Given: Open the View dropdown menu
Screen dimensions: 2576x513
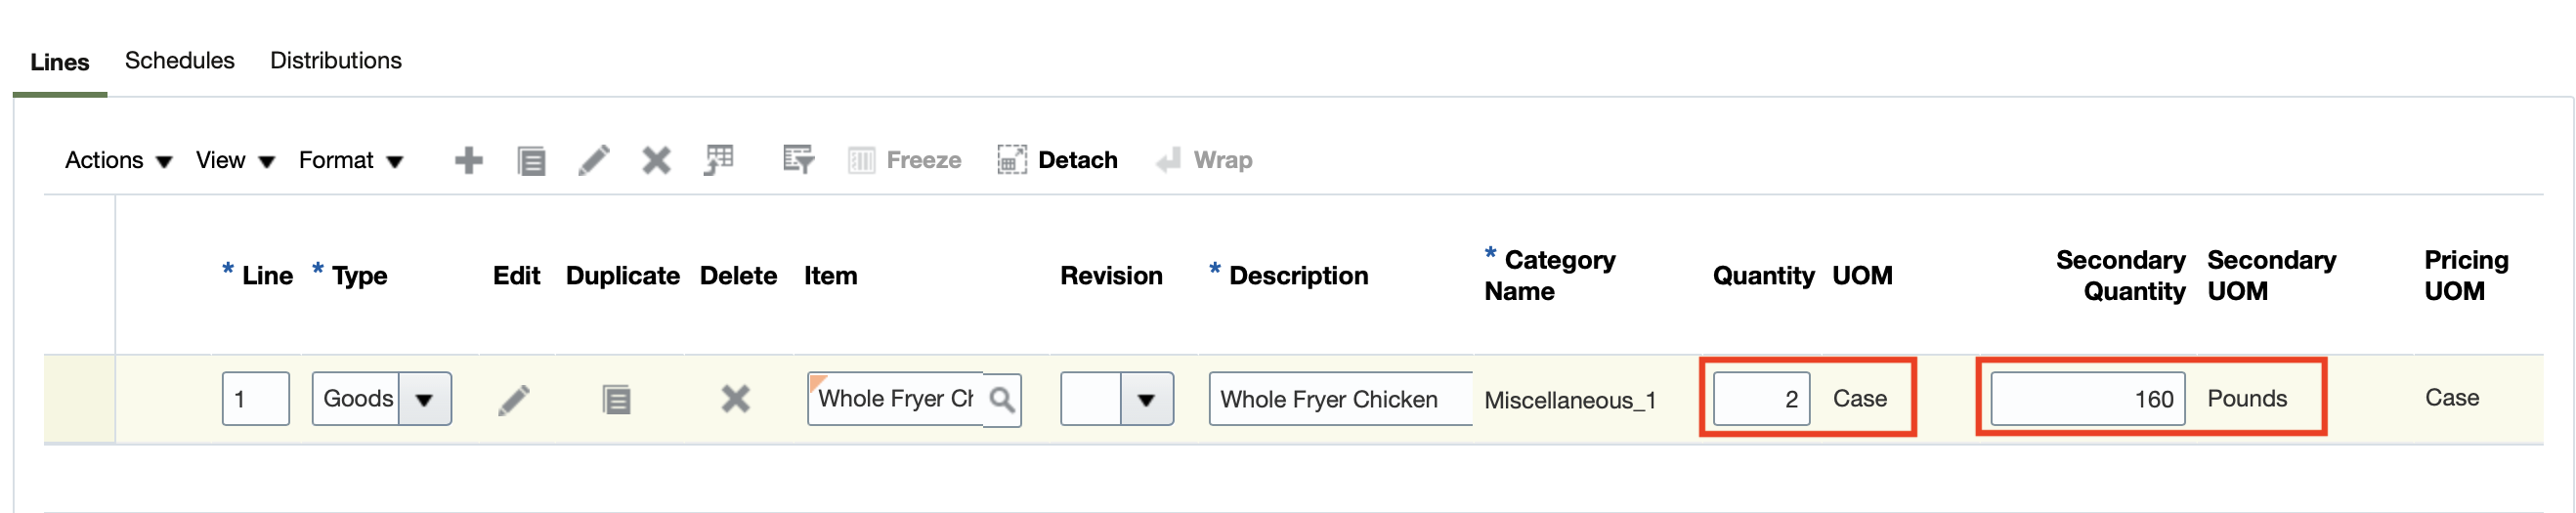Looking at the screenshot, I should (x=235, y=160).
